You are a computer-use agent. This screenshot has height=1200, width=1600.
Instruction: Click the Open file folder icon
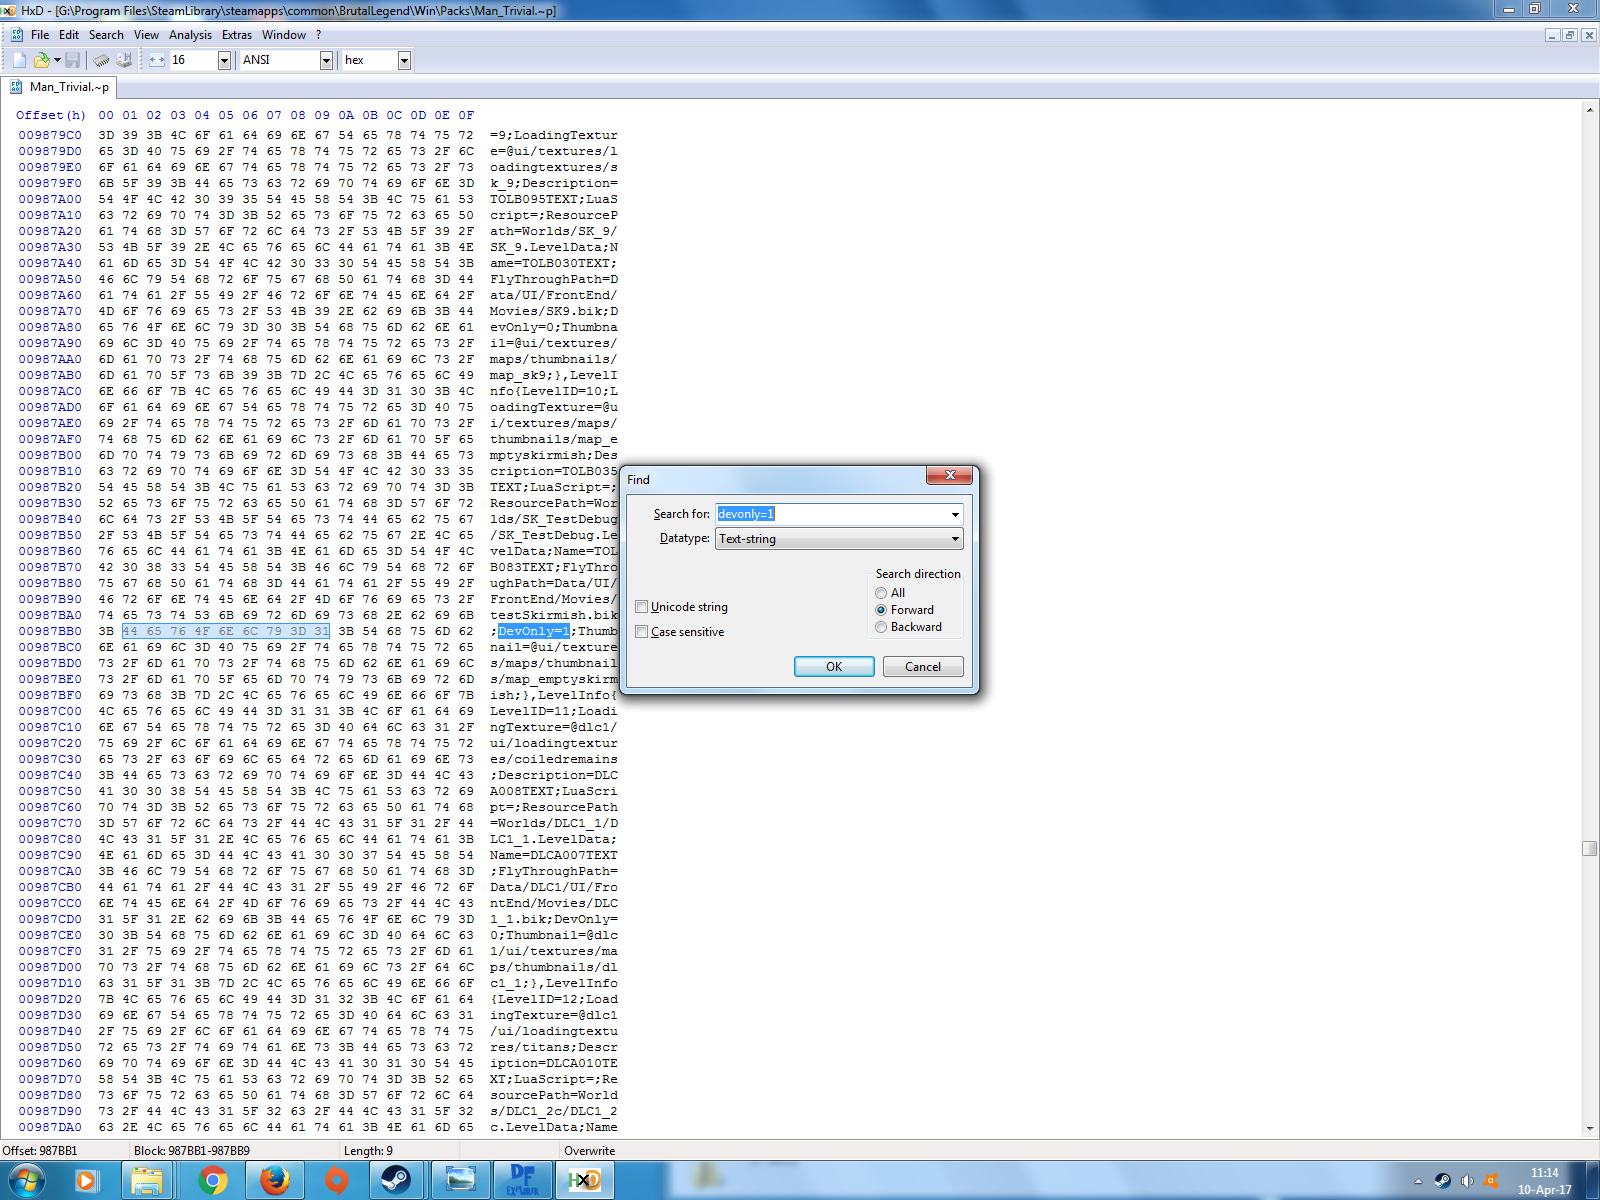[41, 60]
